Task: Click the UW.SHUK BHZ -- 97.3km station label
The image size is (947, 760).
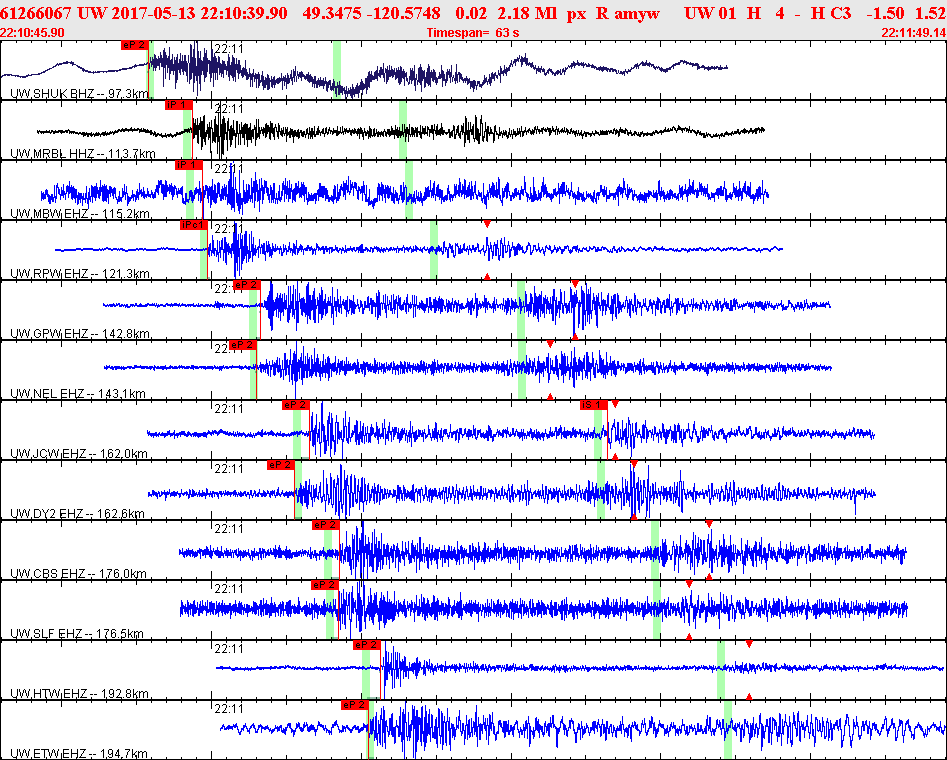Action: click(x=79, y=94)
